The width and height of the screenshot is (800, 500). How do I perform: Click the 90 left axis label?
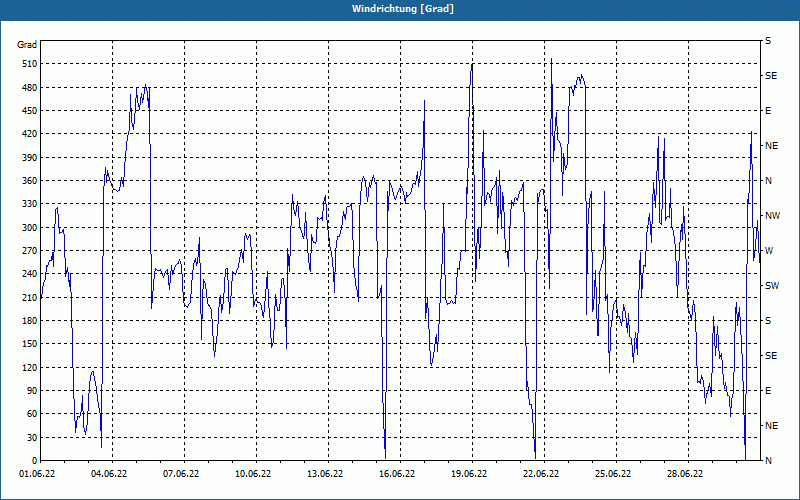32,391
